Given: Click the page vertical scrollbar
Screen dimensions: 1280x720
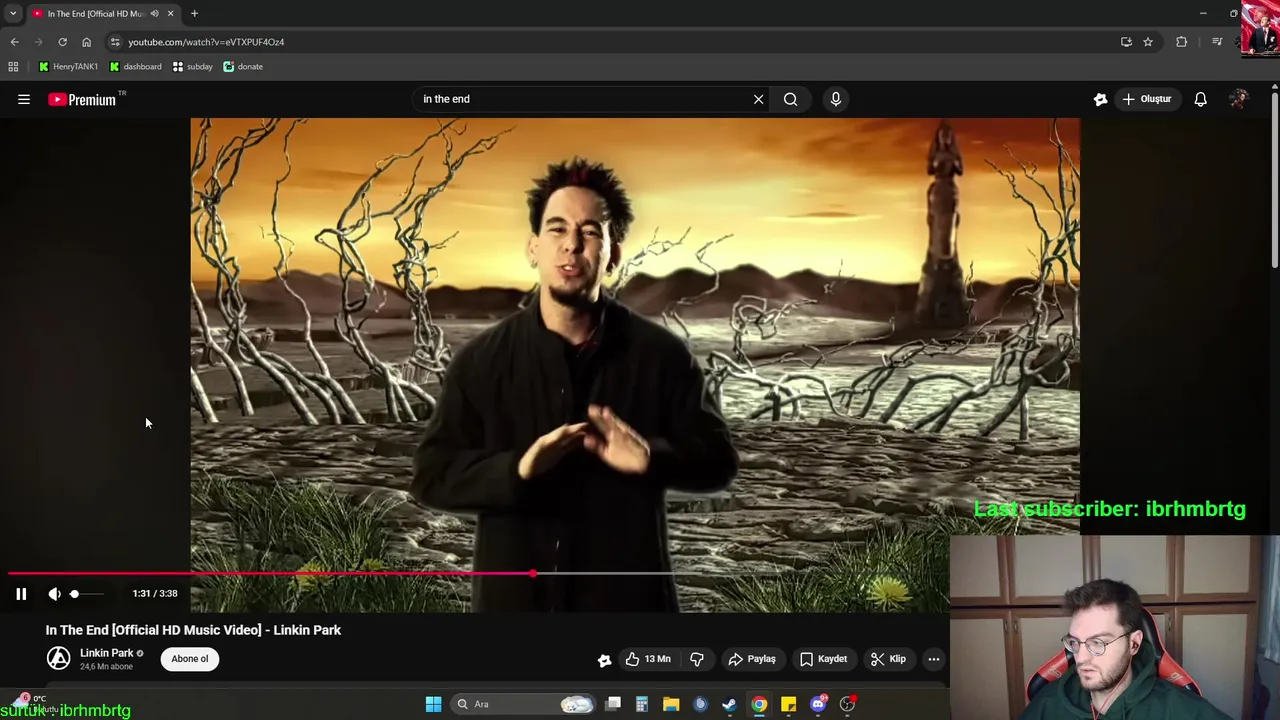Looking at the screenshot, I should (1275, 180).
